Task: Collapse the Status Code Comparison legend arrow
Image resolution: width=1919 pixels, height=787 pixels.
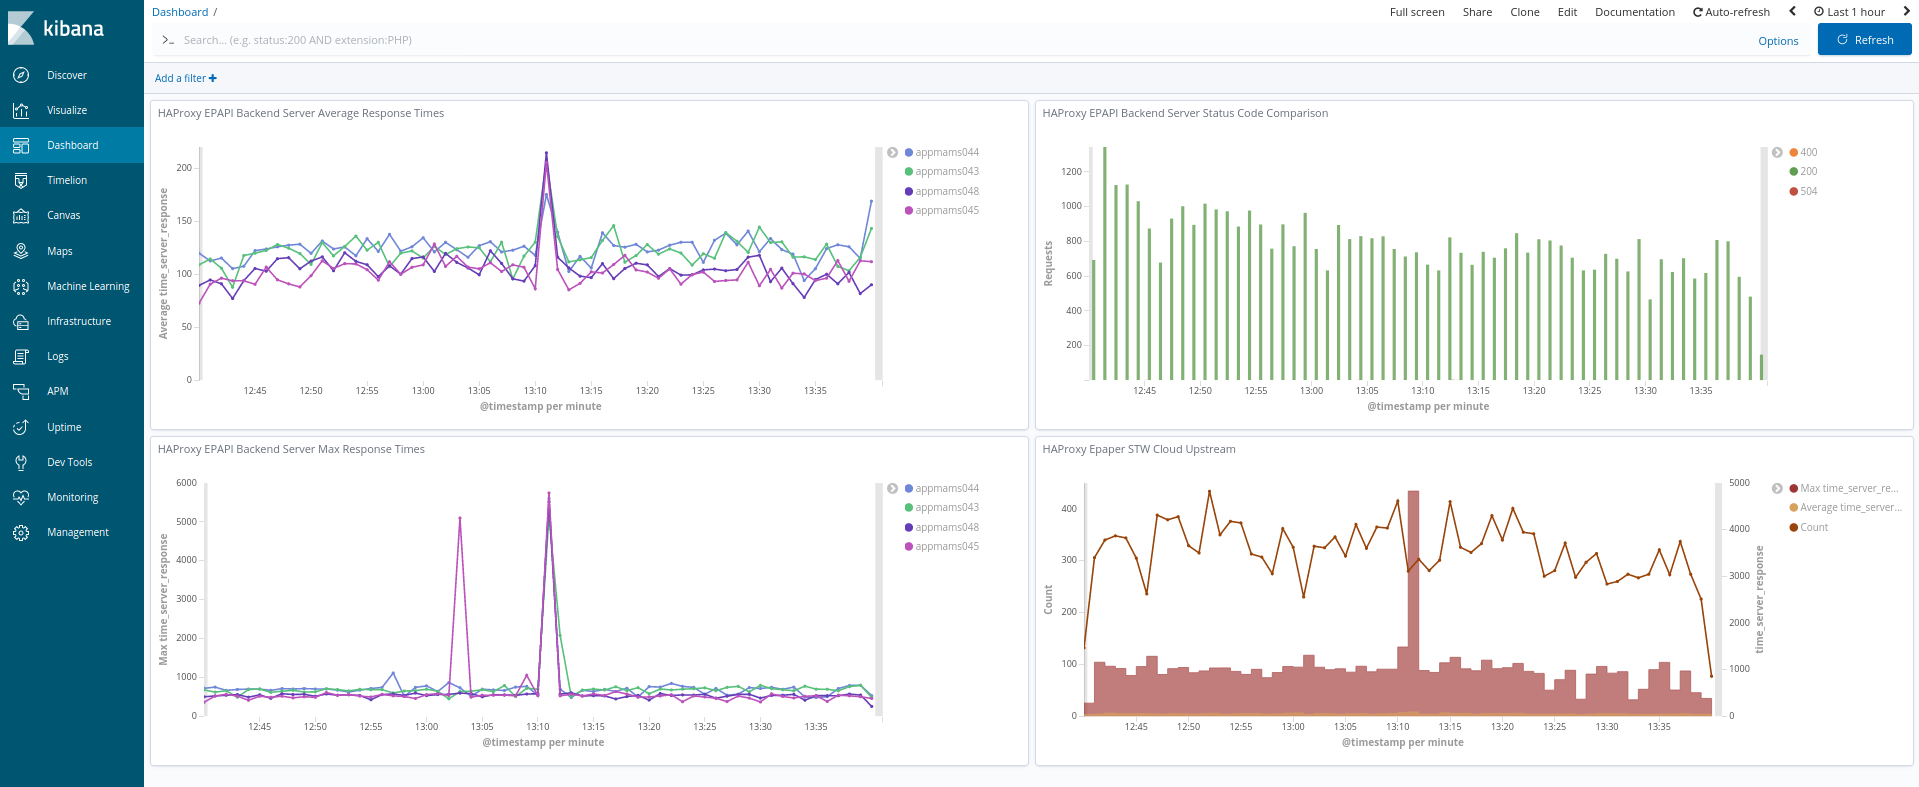Action: (x=1777, y=152)
